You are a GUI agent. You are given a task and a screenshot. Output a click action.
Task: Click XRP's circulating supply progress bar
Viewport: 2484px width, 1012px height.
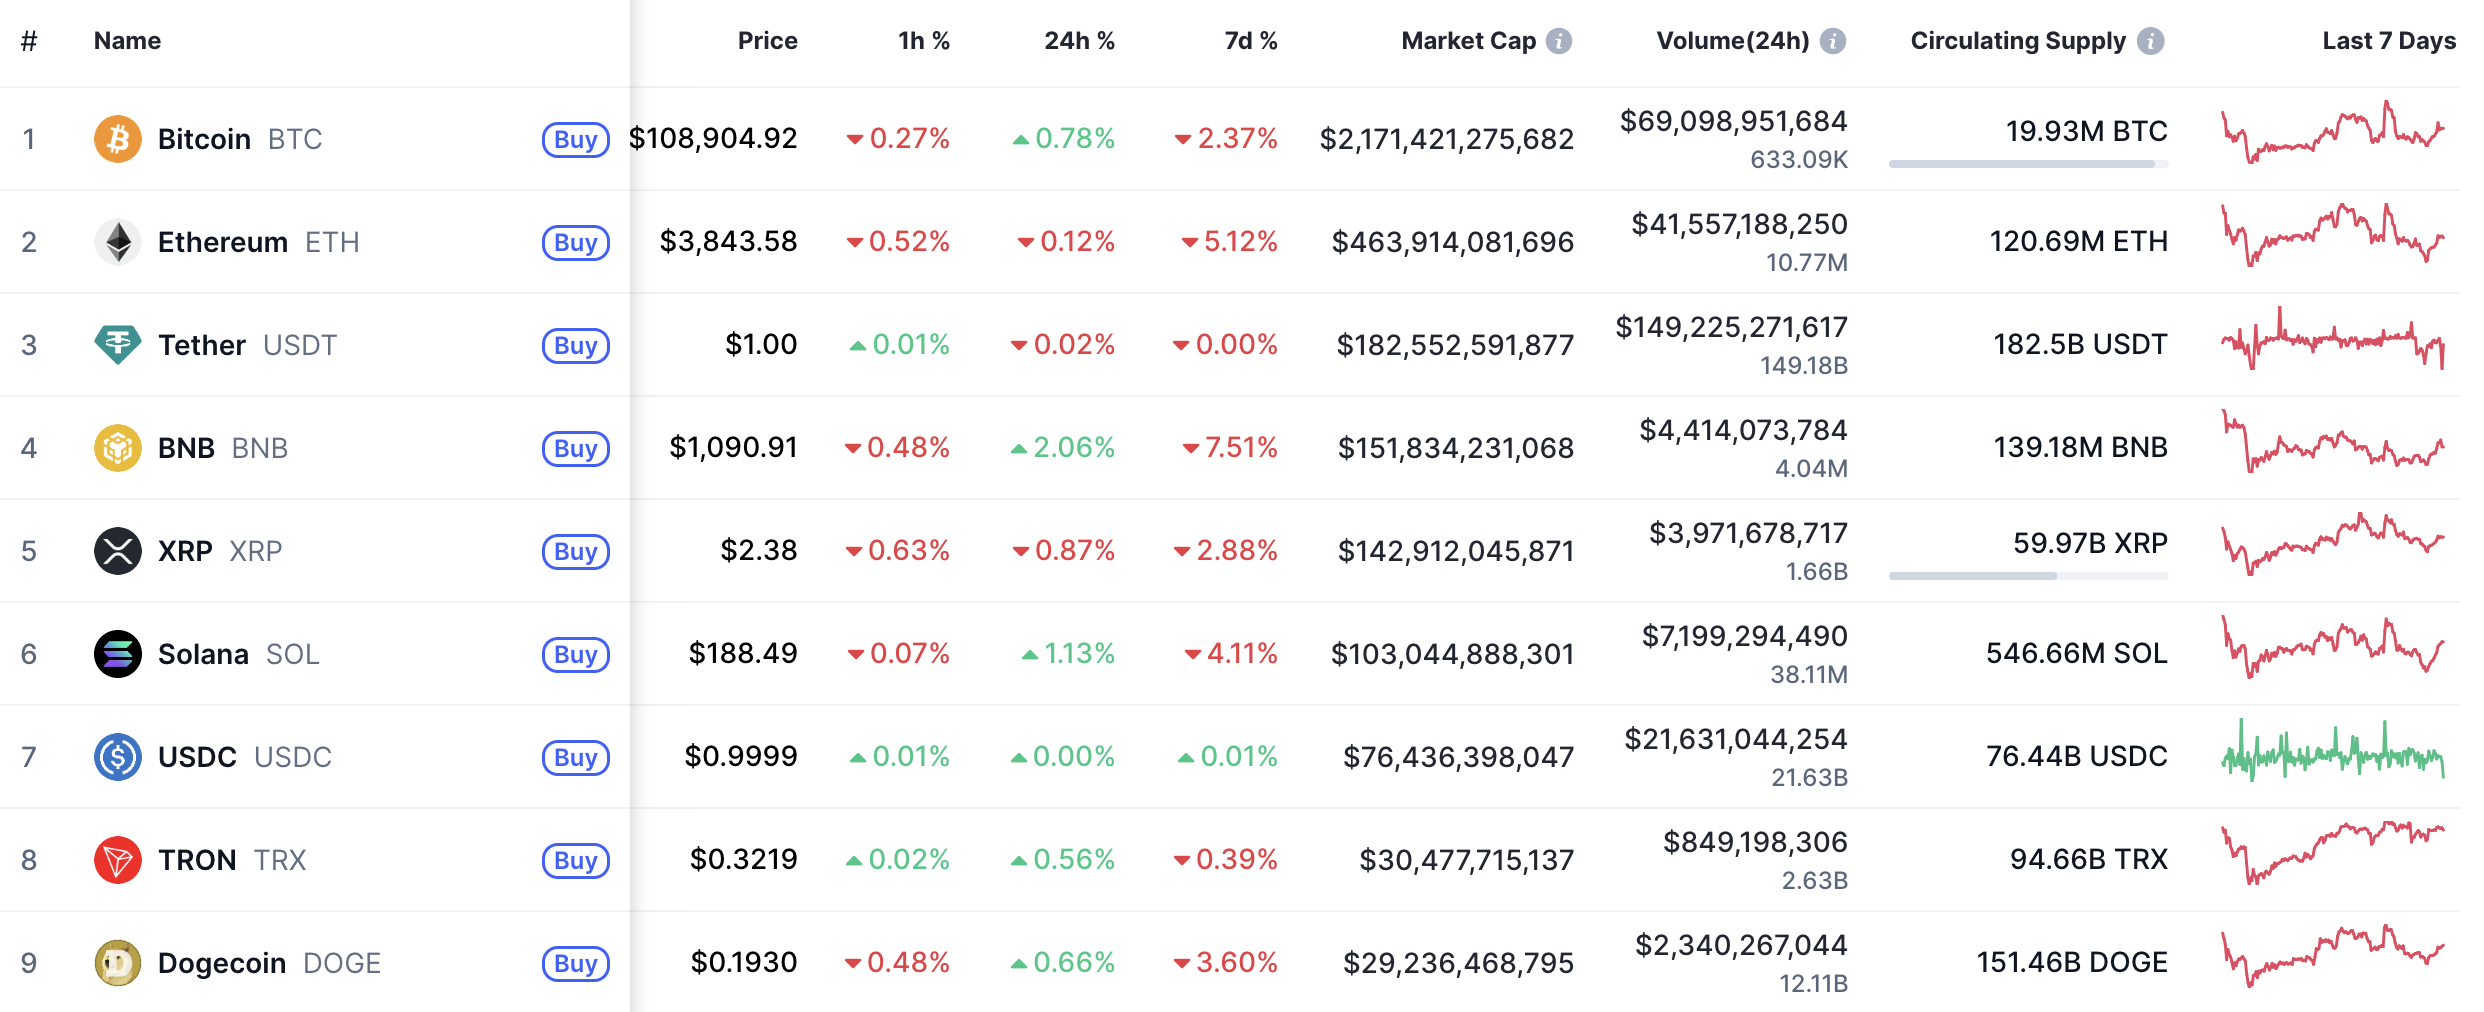[2027, 576]
